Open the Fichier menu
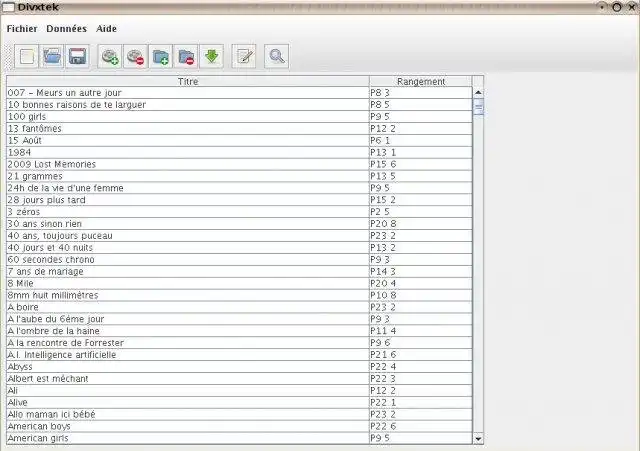 click(x=22, y=29)
